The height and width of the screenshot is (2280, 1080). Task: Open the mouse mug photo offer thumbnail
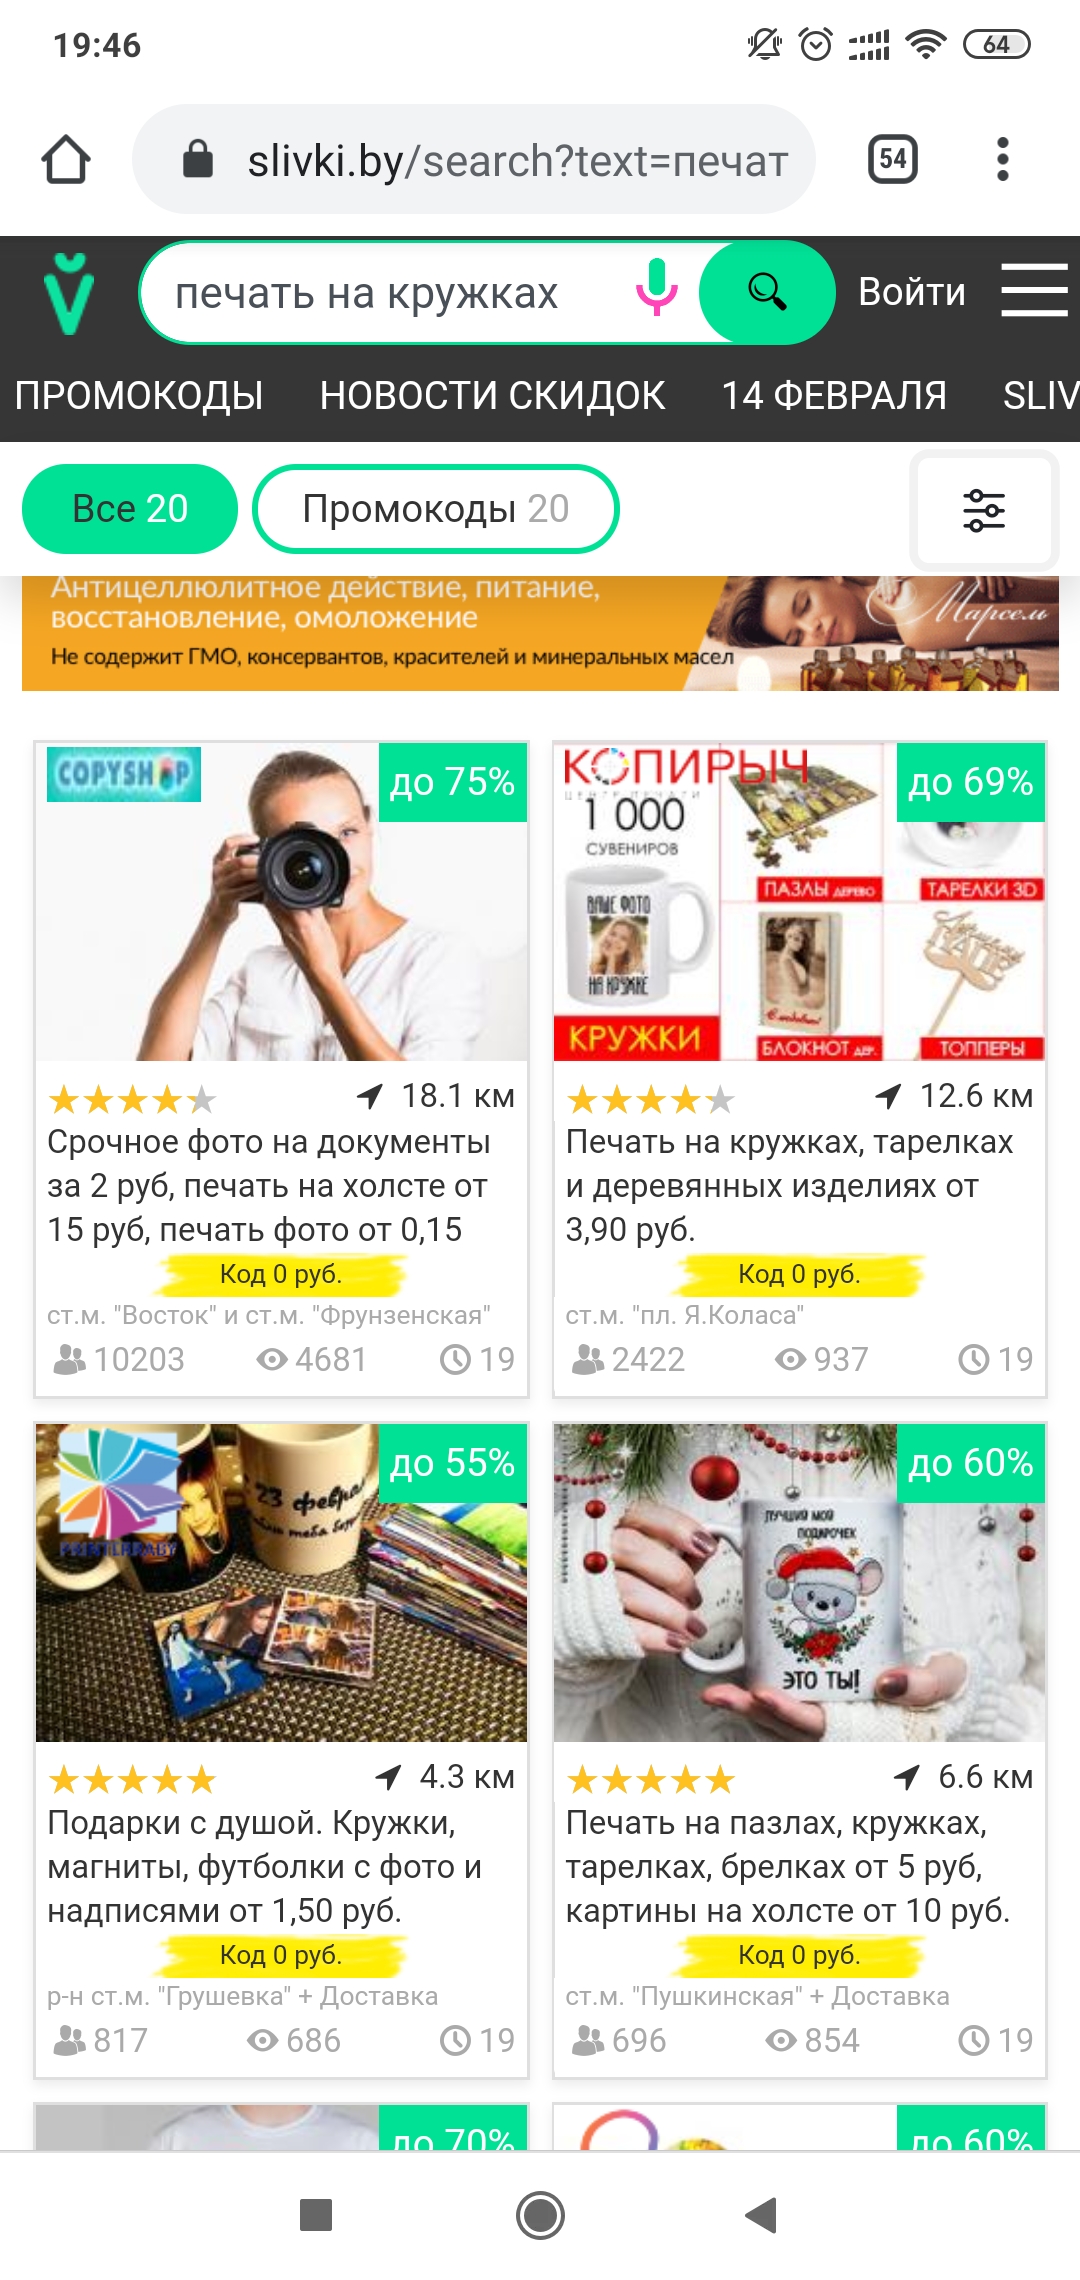click(x=799, y=1583)
